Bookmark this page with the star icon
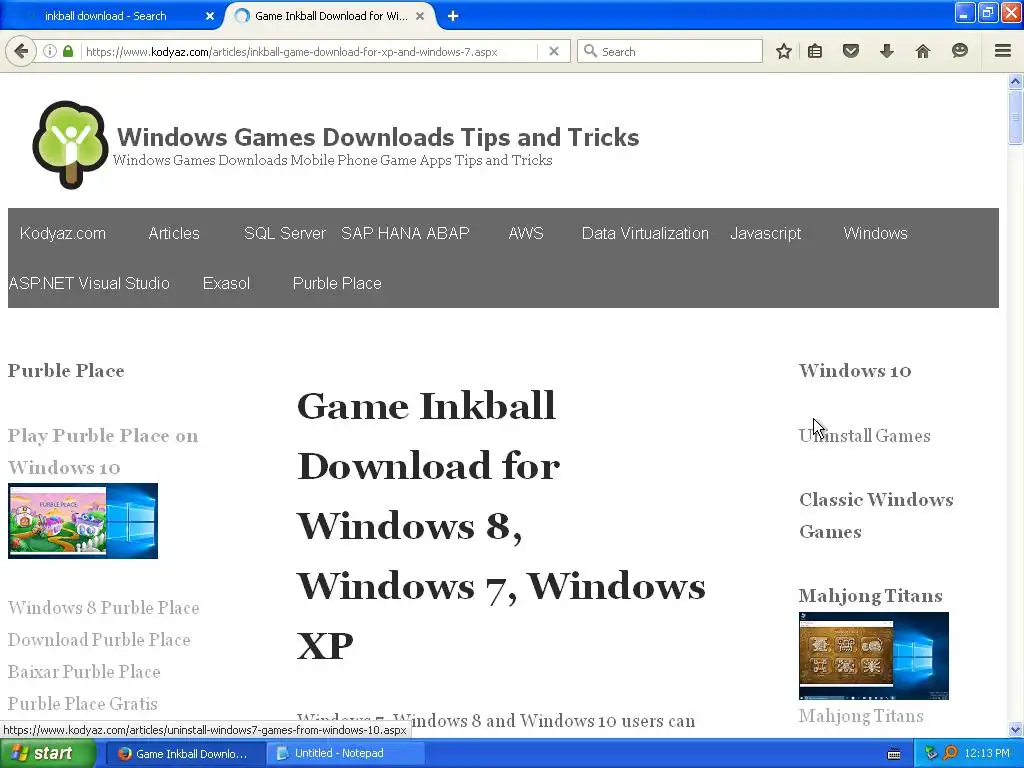Image resolution: width=1024 pixels, height=768 pixels. pos(784,51)
